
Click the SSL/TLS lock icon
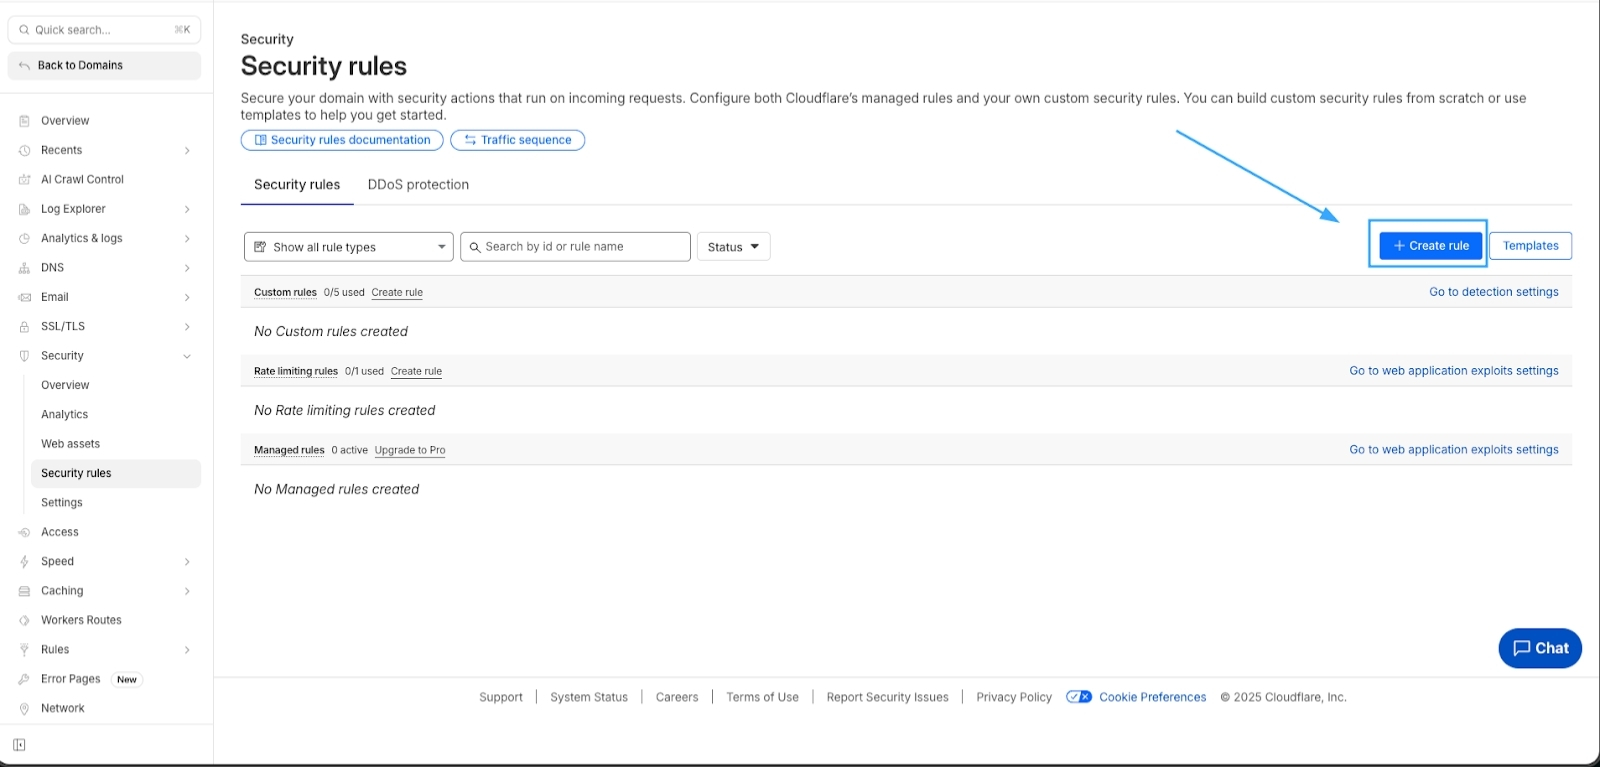pyautogui.click(x=24, y=327)
